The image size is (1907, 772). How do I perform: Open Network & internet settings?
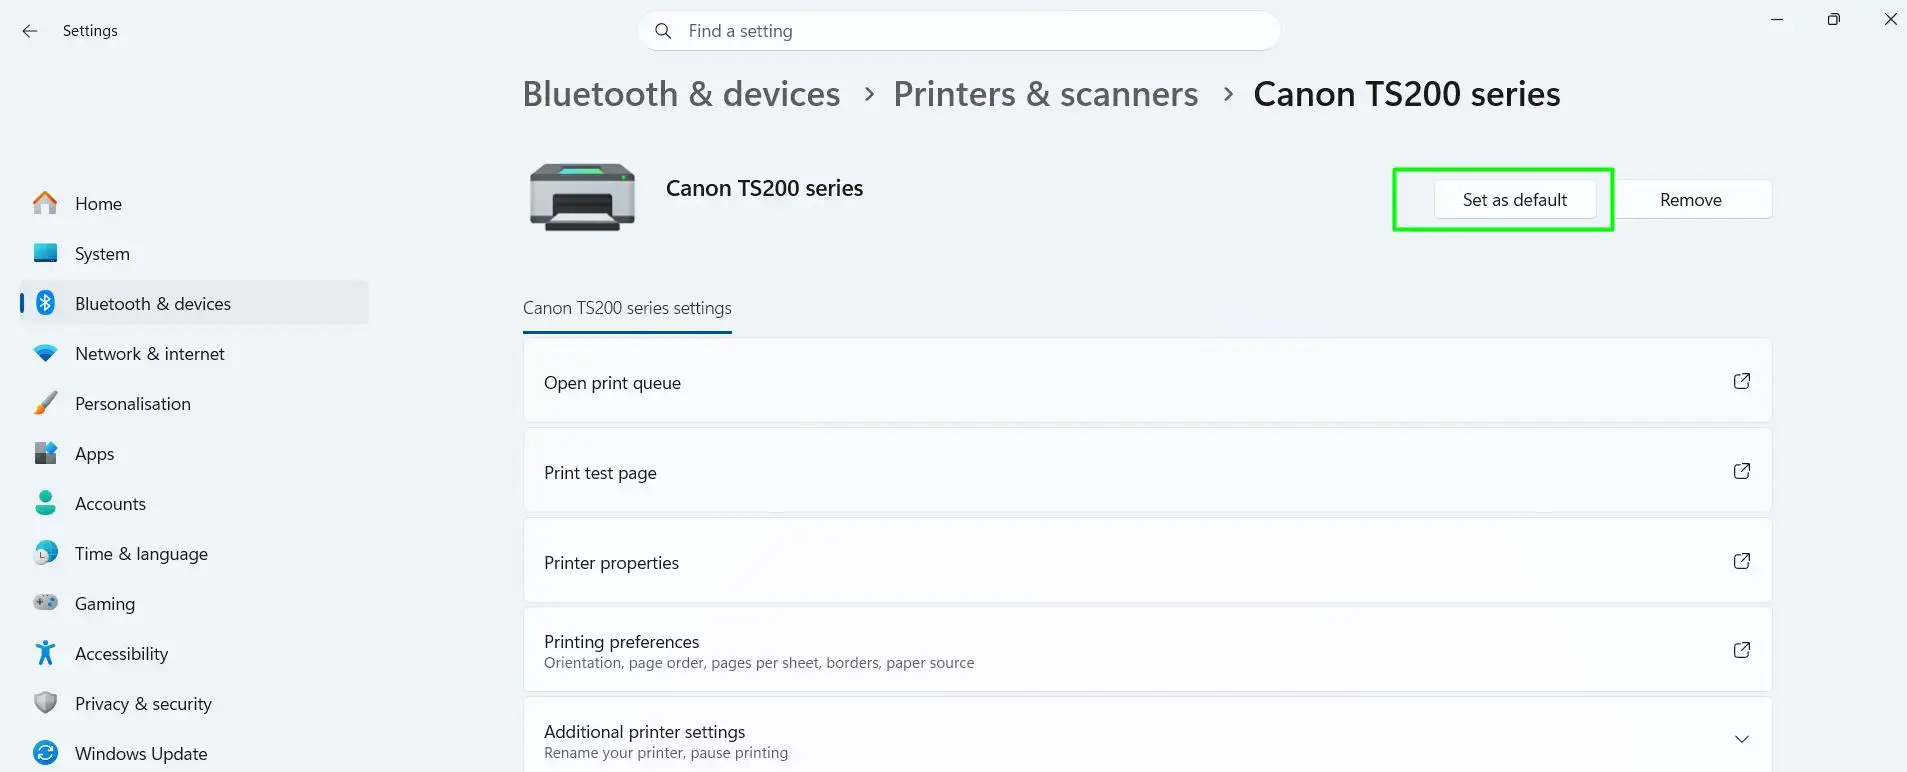click(194, 353)
